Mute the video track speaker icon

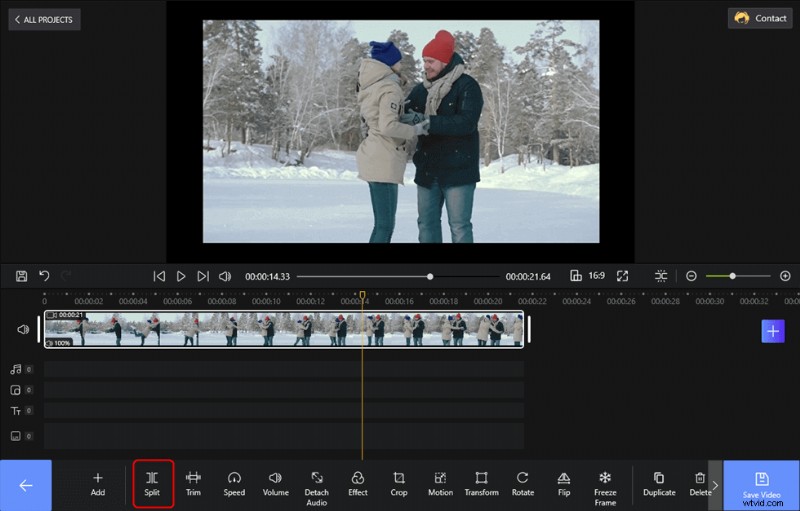tap(23, 329)
